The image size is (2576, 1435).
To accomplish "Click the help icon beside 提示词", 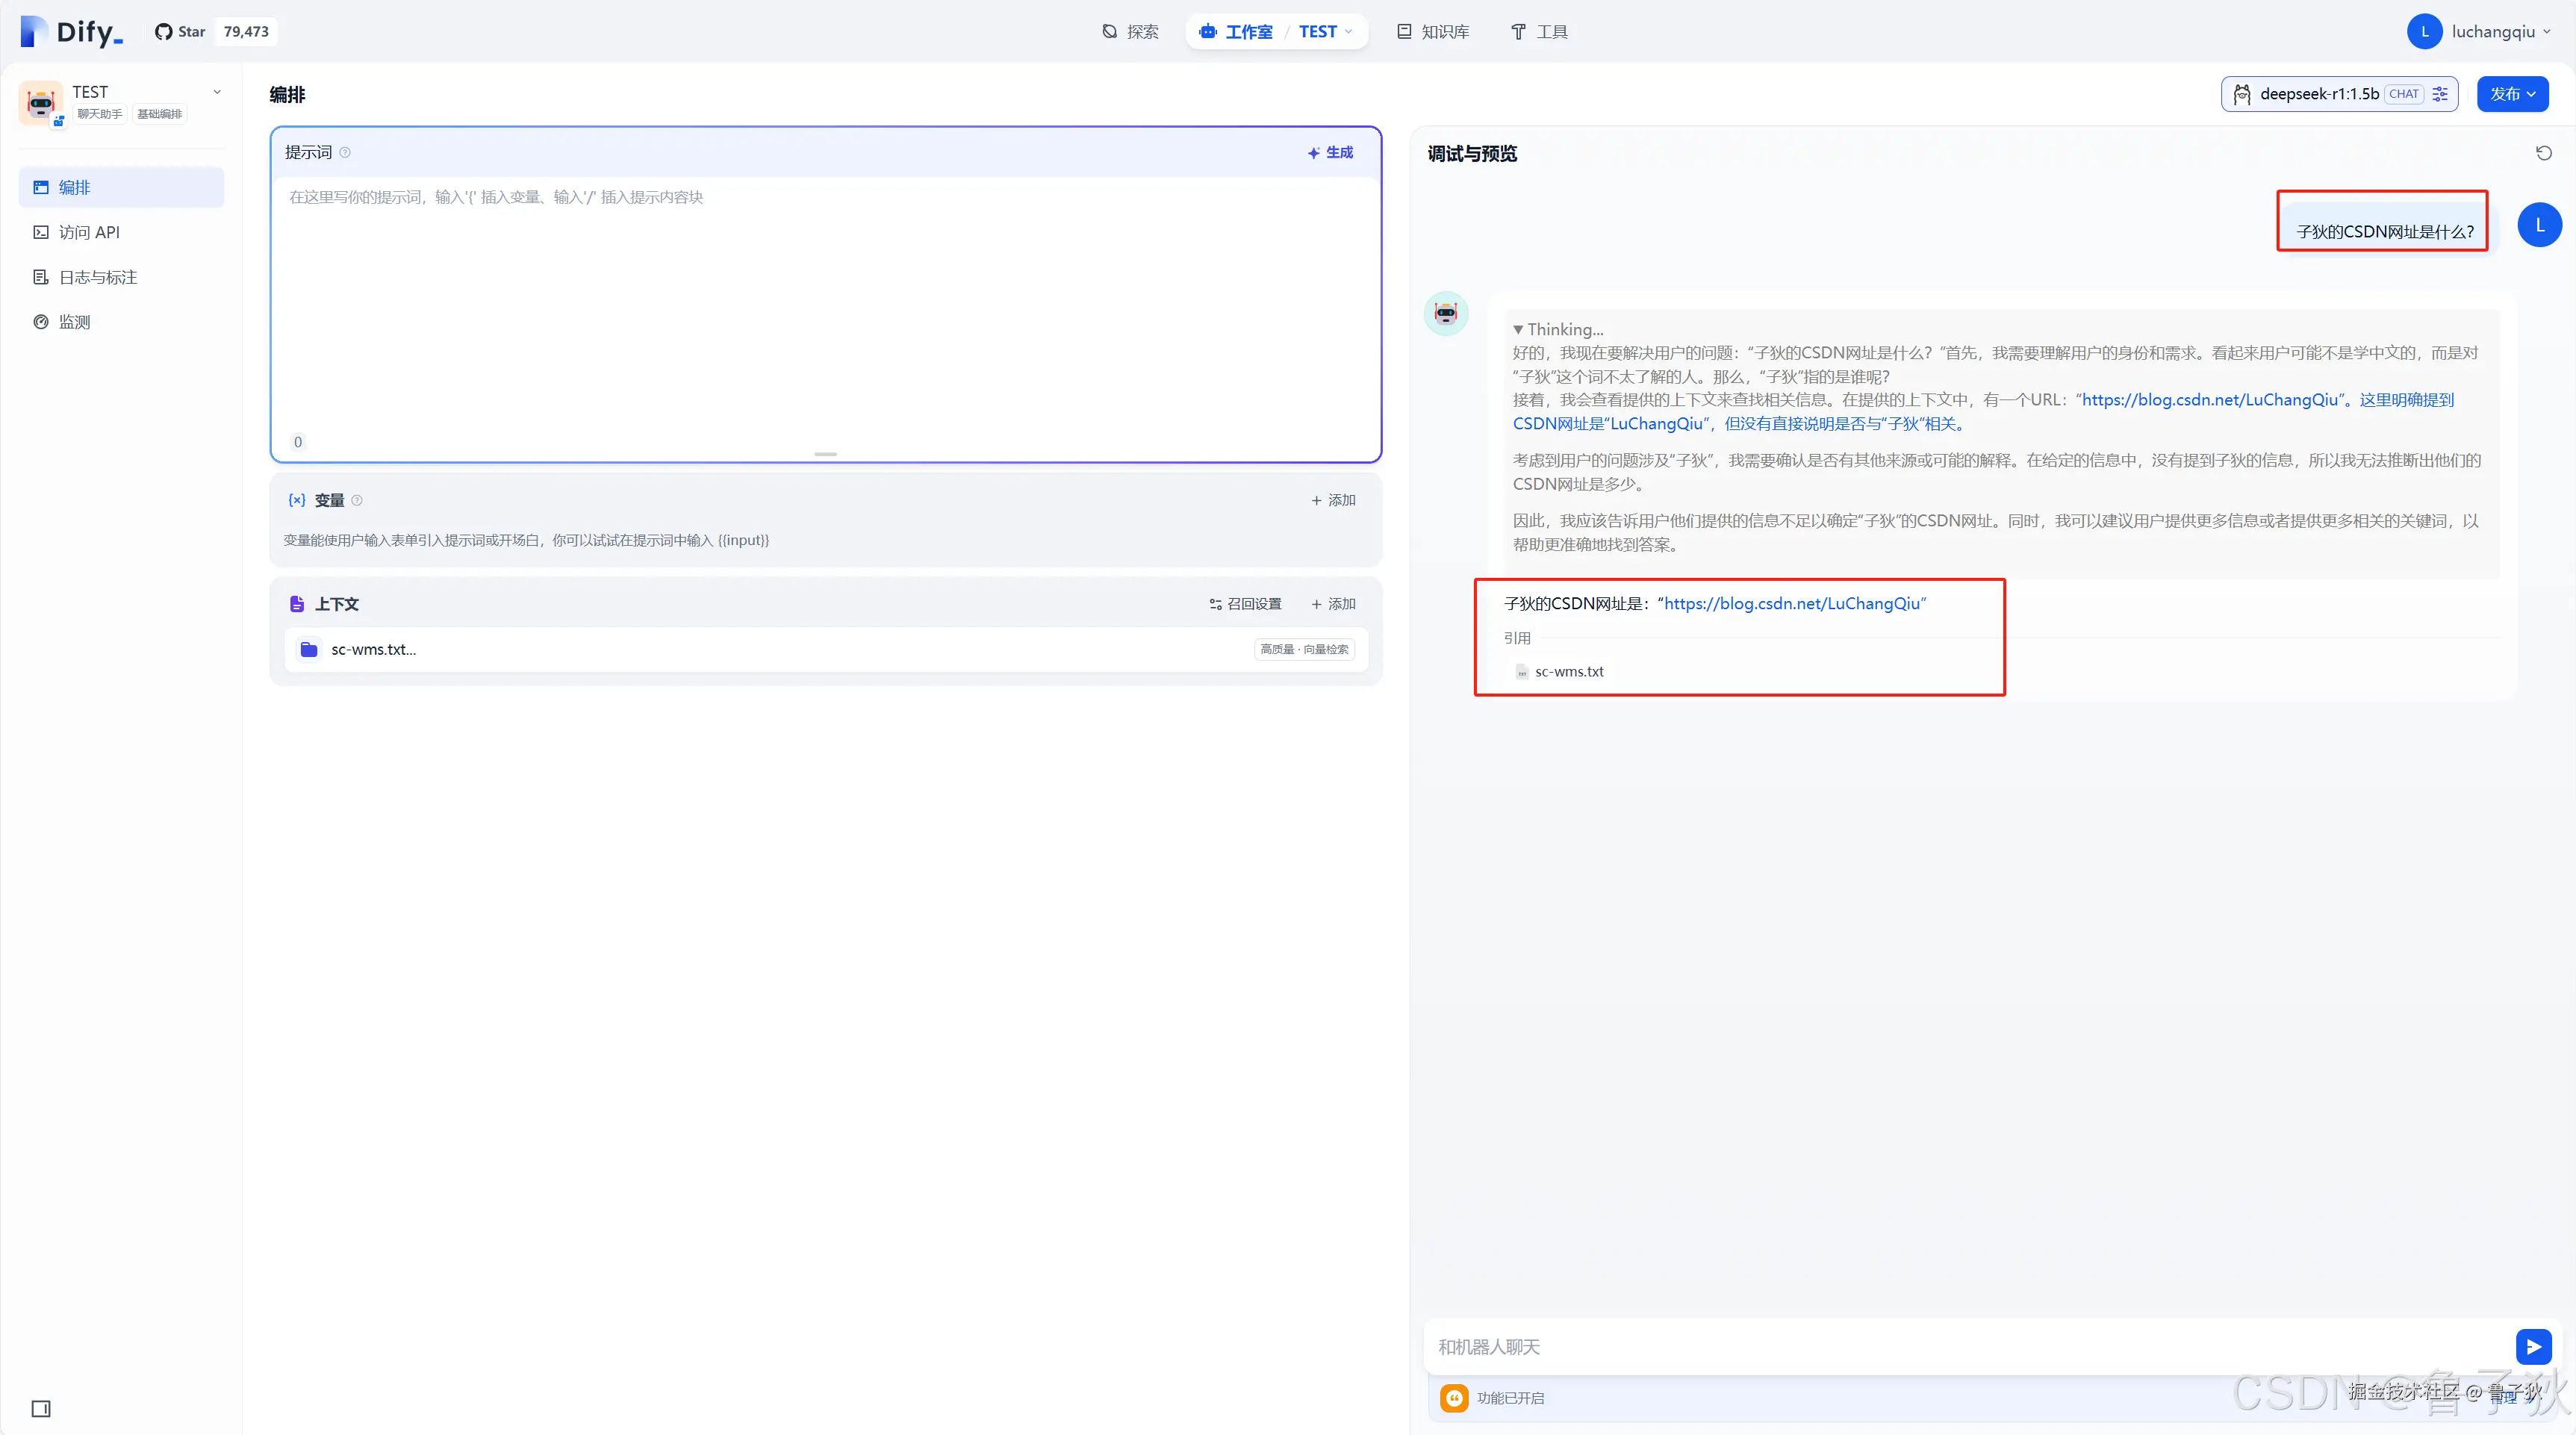I will [345, 152].
